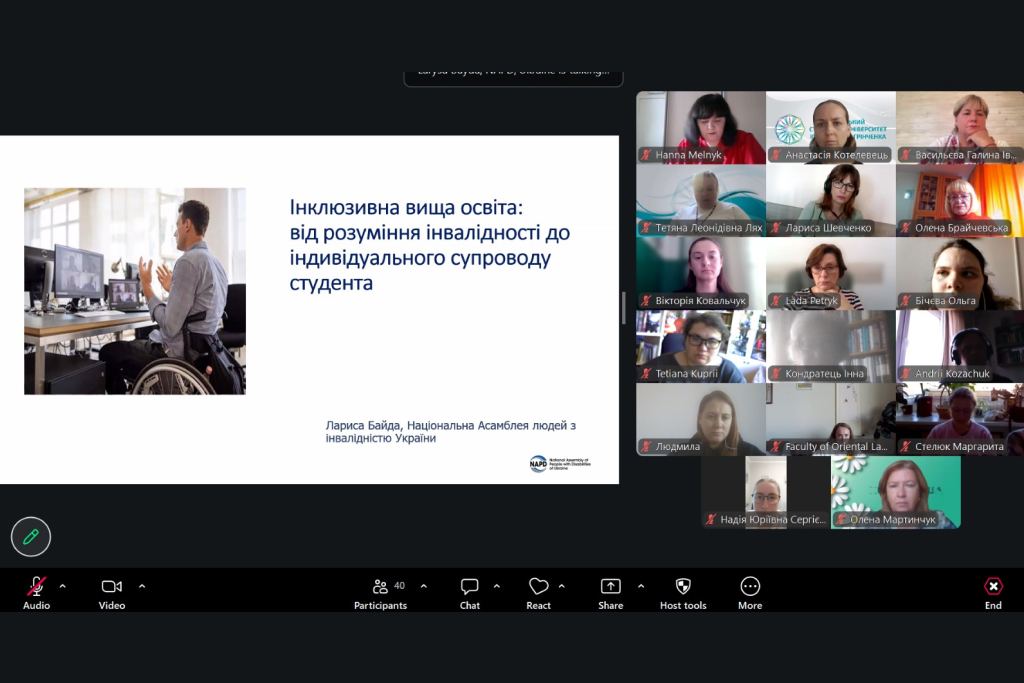The height and width of the screenshot is (683, 1024).
Task: Select Людмила video tile
Action: coord(701,419)
